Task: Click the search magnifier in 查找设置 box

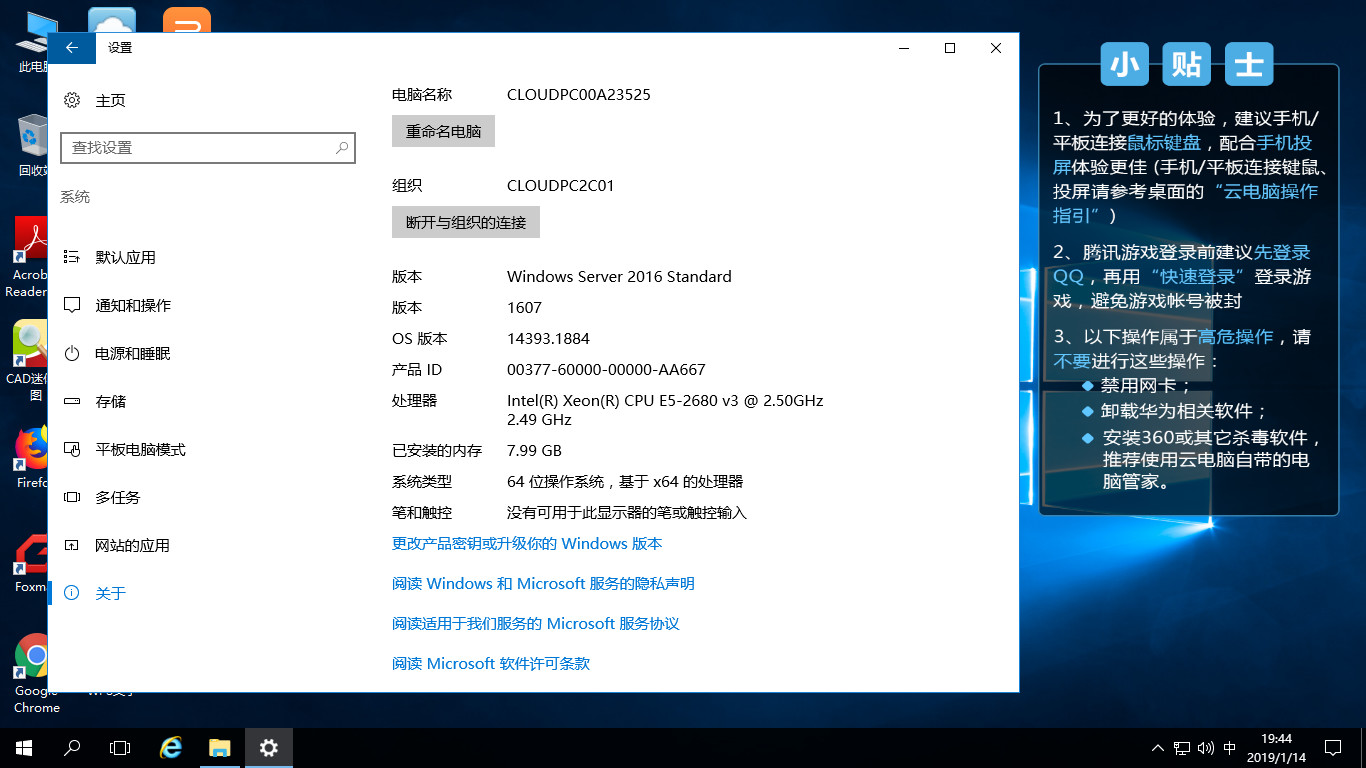Action: coord(342,147)
